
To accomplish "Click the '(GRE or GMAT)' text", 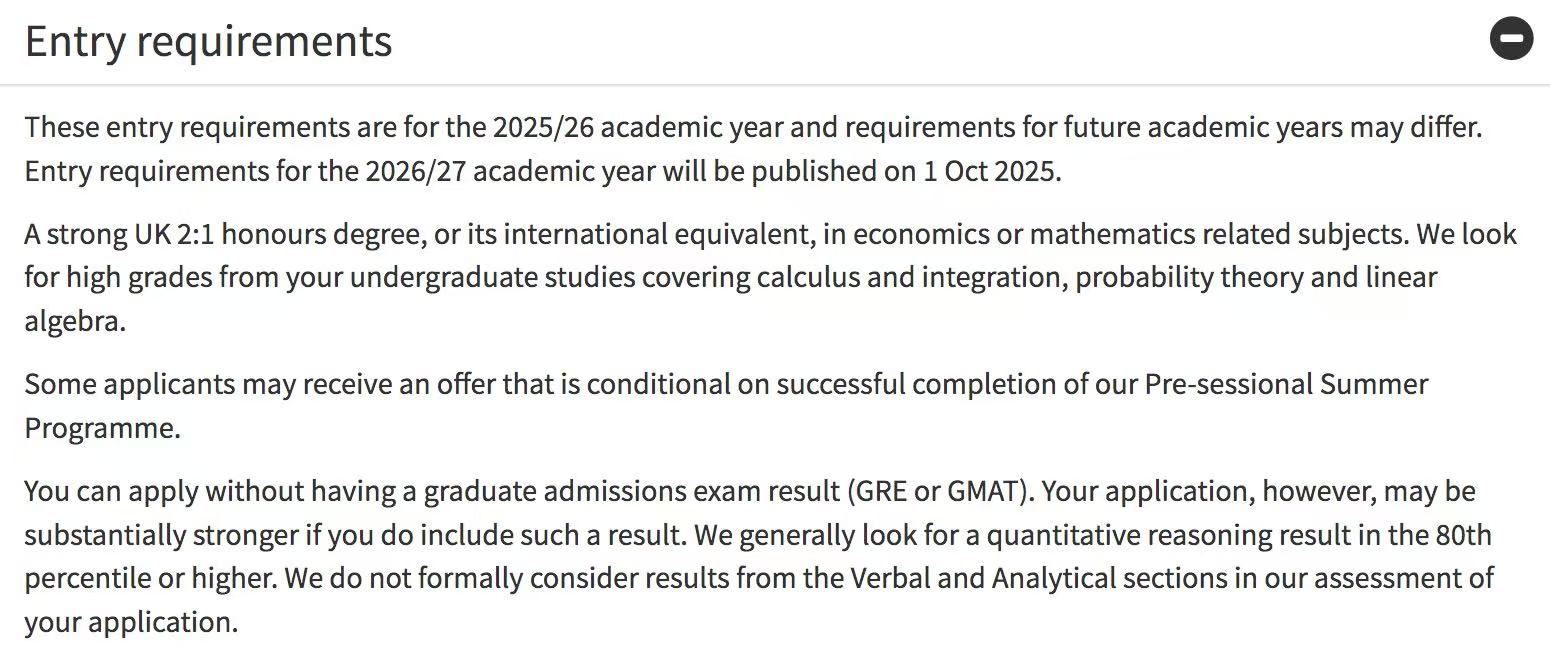I will click(x=936, y=492).
